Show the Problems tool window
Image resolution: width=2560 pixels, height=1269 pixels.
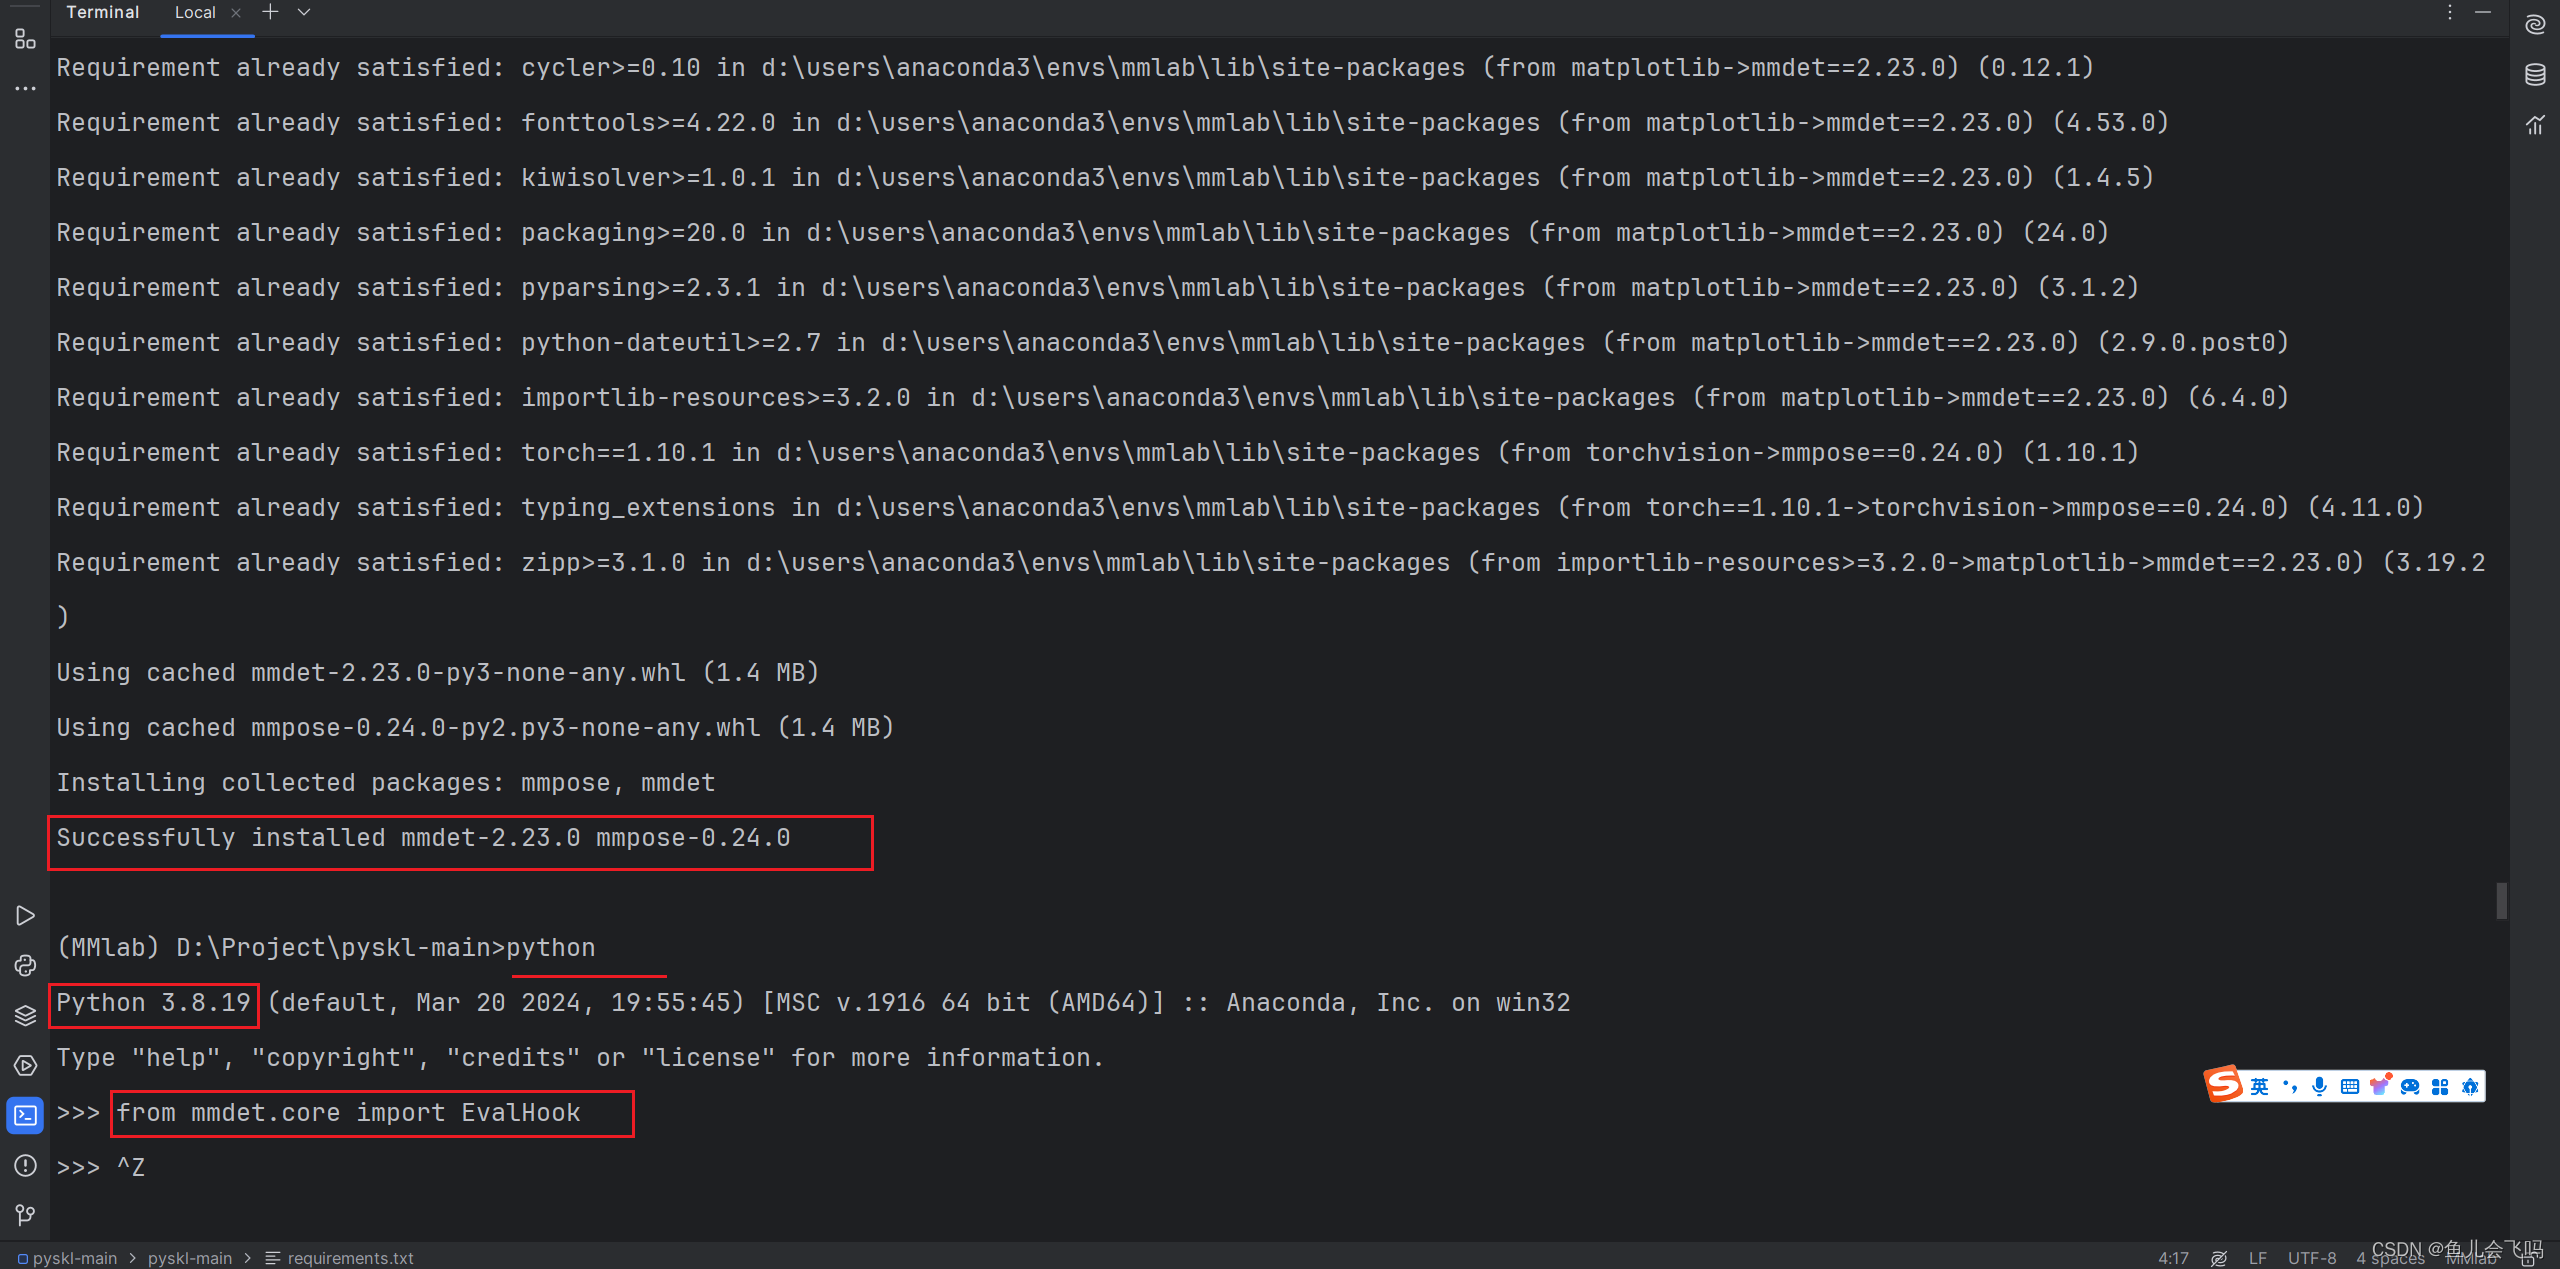tap(24, 1166)
